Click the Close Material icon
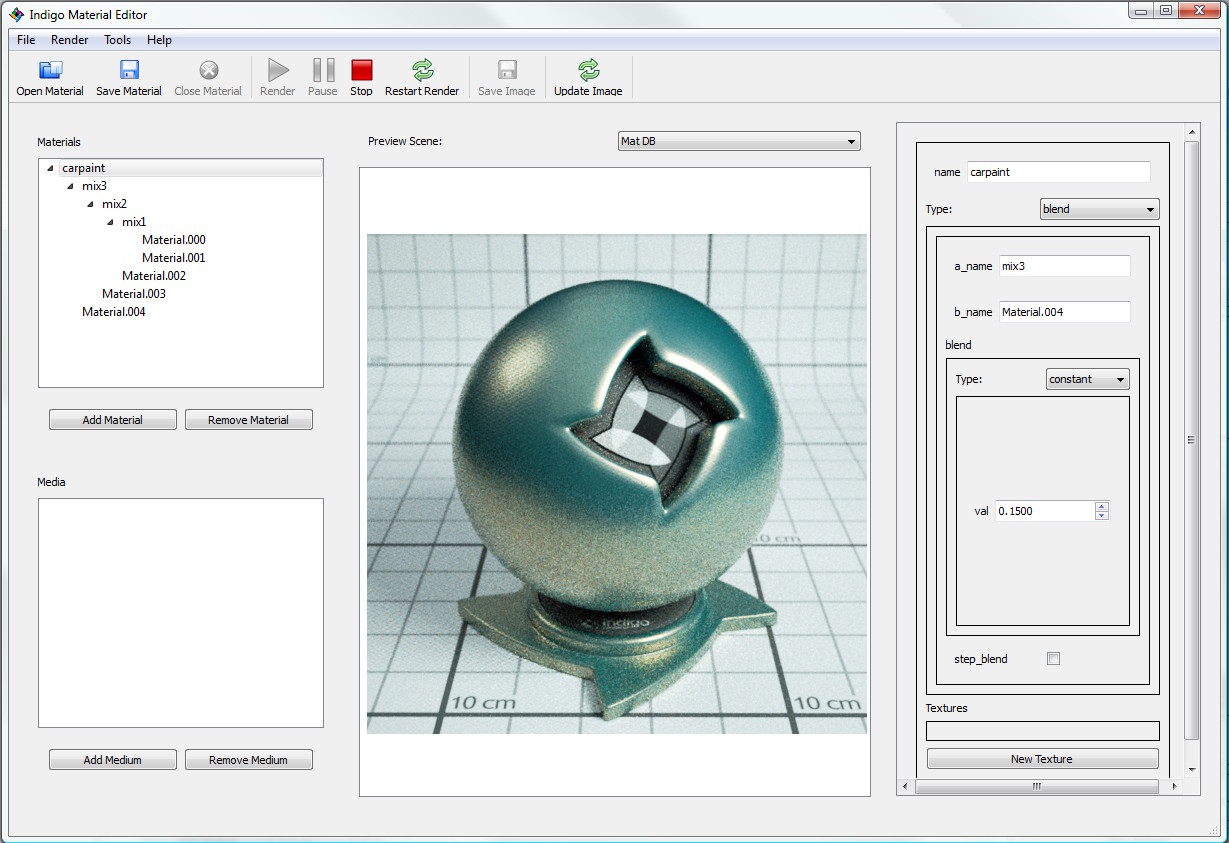This screenshot has height=843, width=1229. coord(208,70)
